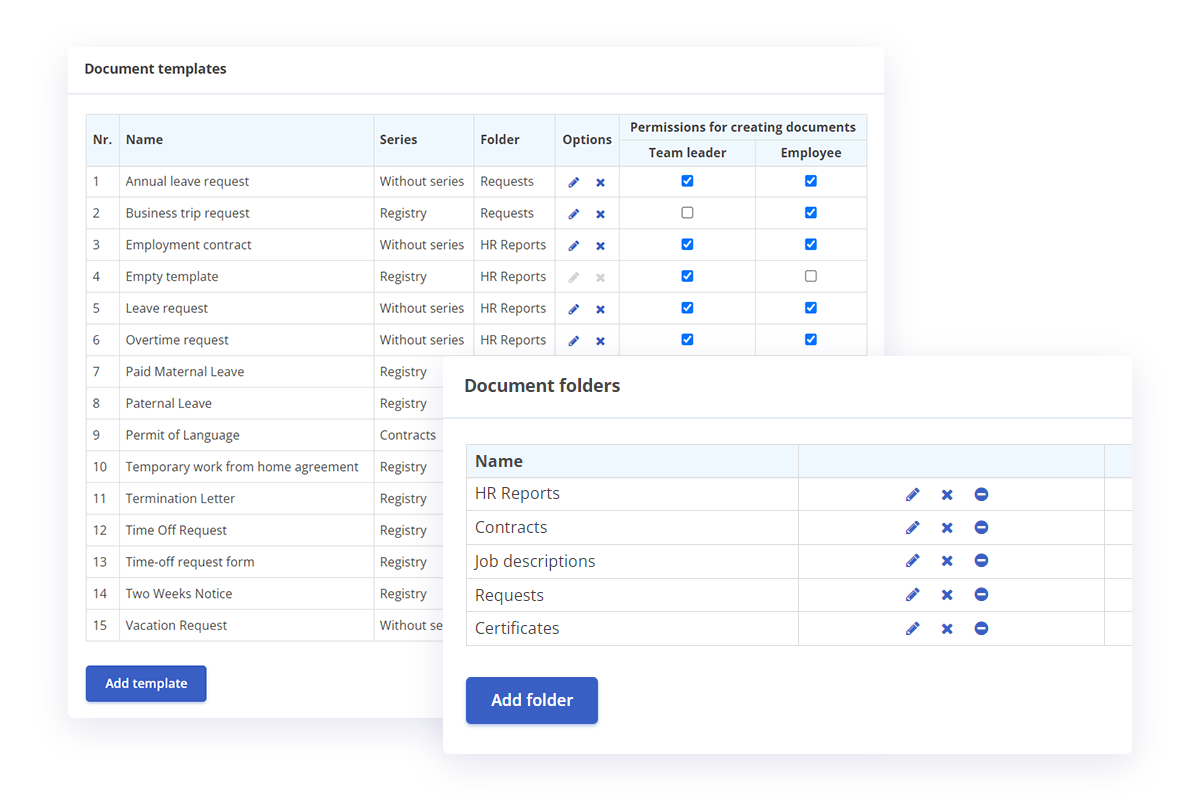1200x800 pixels.
Task: Select the Vacation Request template name
Action: (176, 626)
